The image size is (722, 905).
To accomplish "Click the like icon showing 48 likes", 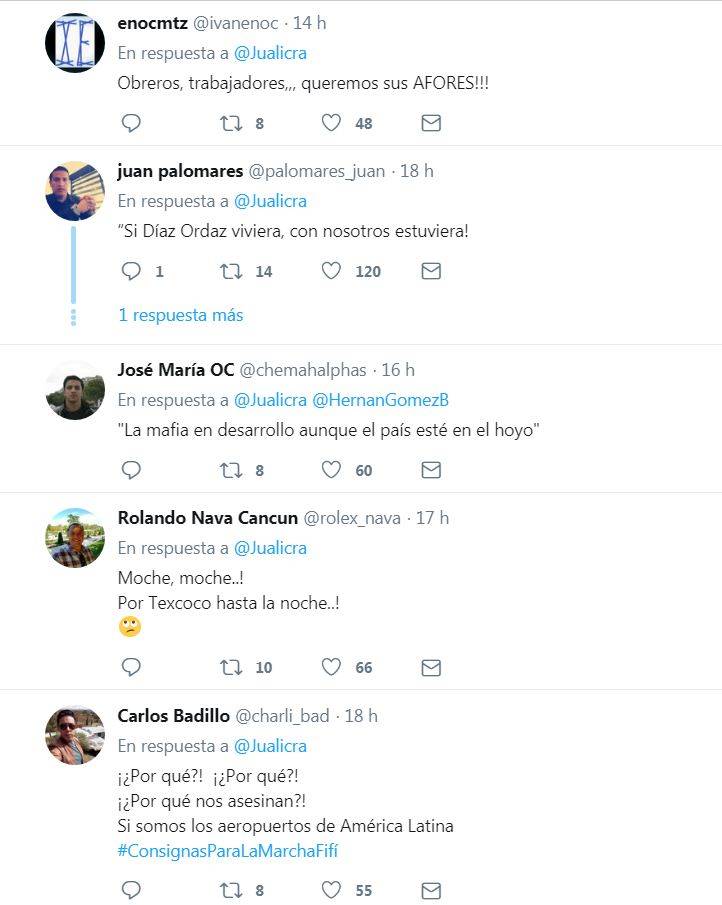I will [x=330, y=123].
